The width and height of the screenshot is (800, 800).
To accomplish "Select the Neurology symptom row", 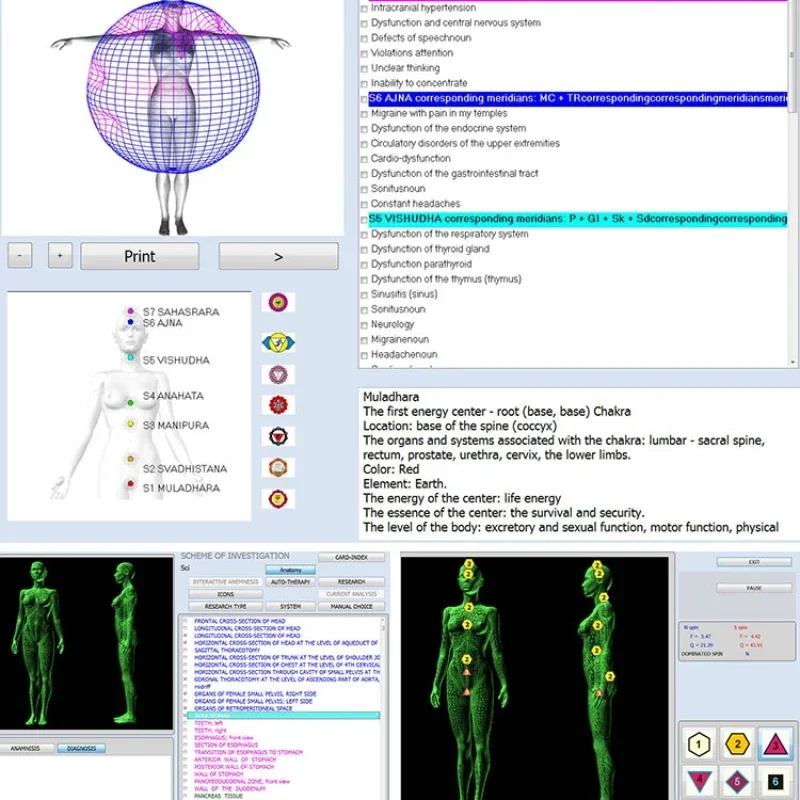I will tap(392, 324).
